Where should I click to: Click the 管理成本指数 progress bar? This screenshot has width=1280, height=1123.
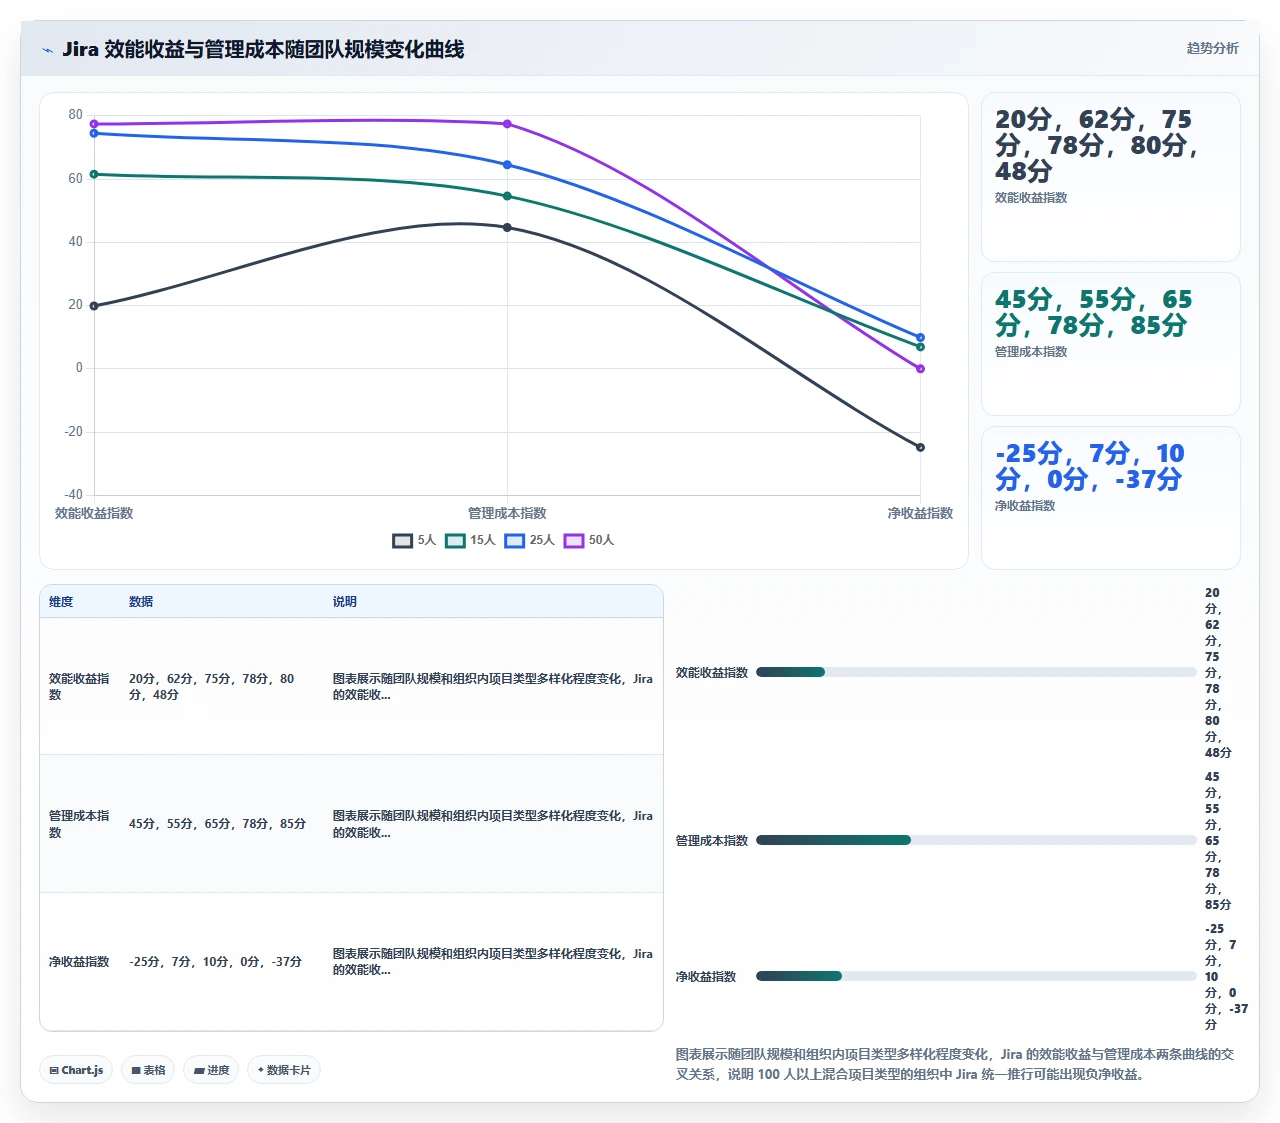(976, 840)
